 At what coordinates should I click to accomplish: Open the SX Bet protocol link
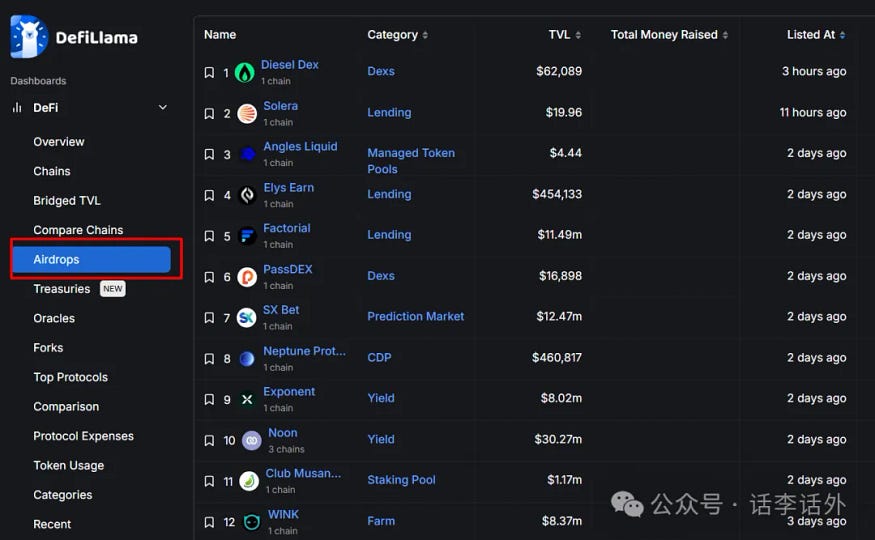coord(281,310)
